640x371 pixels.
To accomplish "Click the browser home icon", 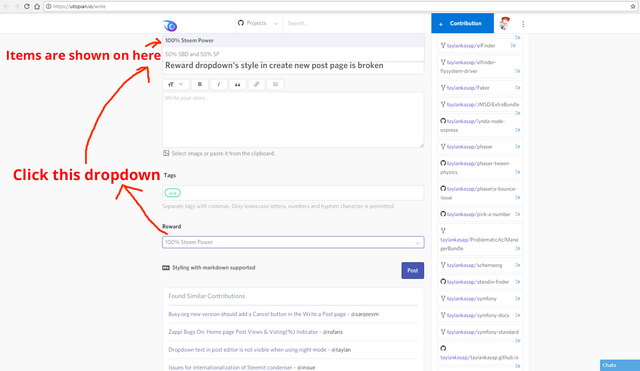I will click(37, 7).
